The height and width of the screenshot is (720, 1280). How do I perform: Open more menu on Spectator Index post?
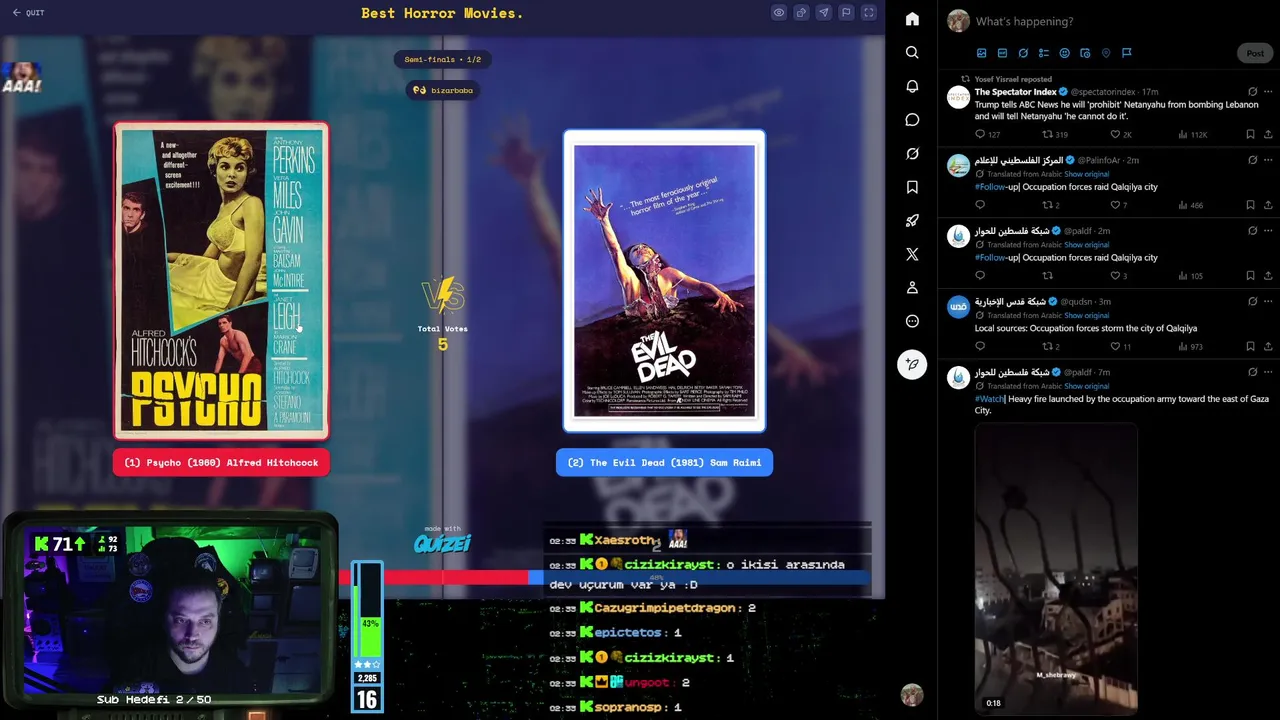1269,92
